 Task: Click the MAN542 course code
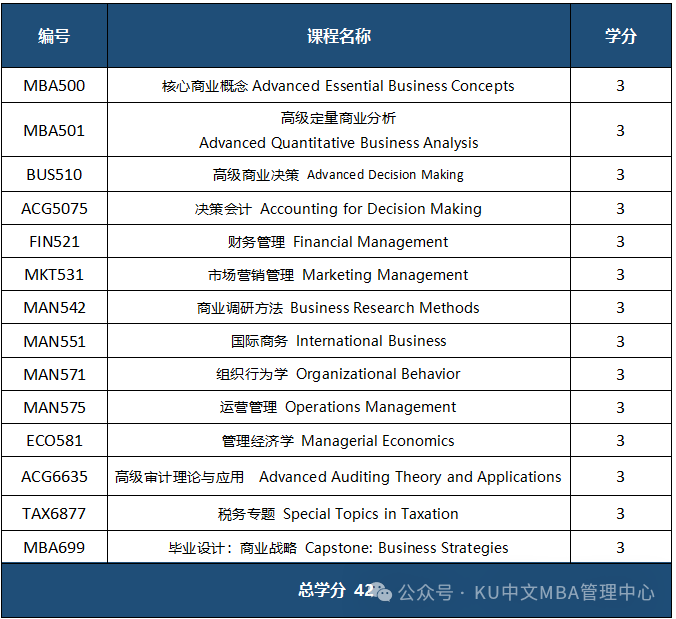coord(54,308)
